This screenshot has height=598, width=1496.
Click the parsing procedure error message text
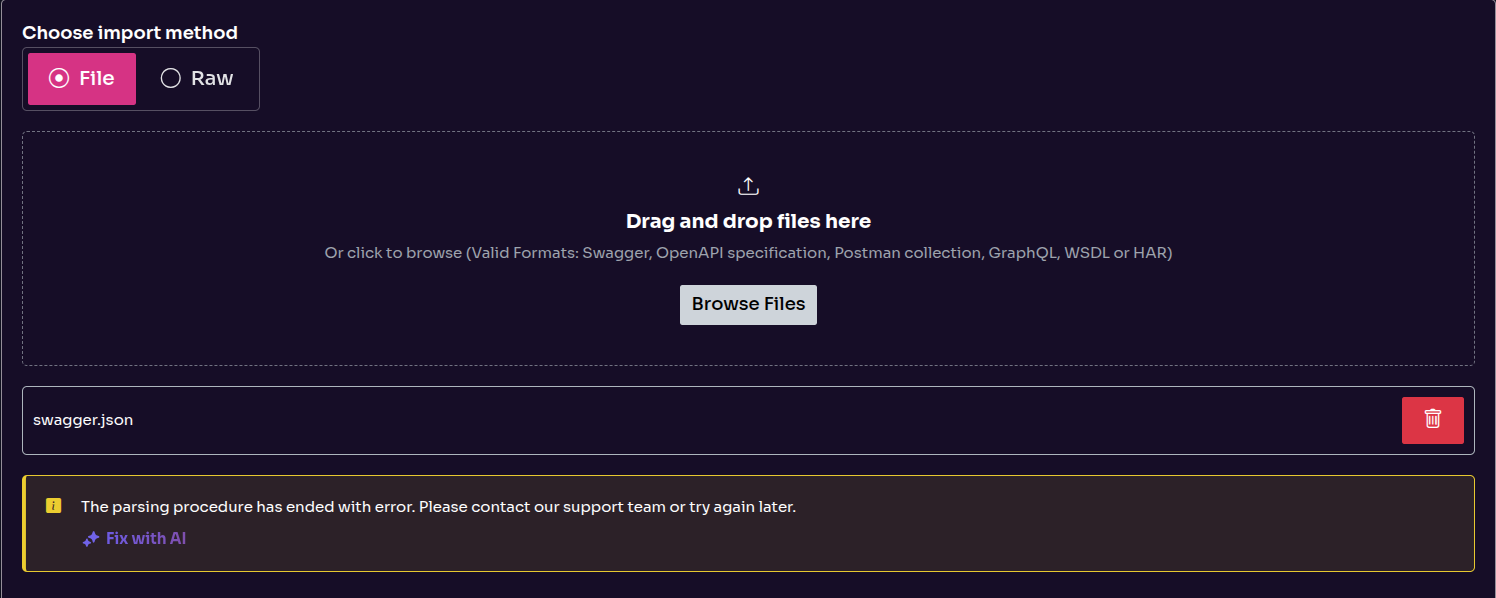(x=438, y=507)
